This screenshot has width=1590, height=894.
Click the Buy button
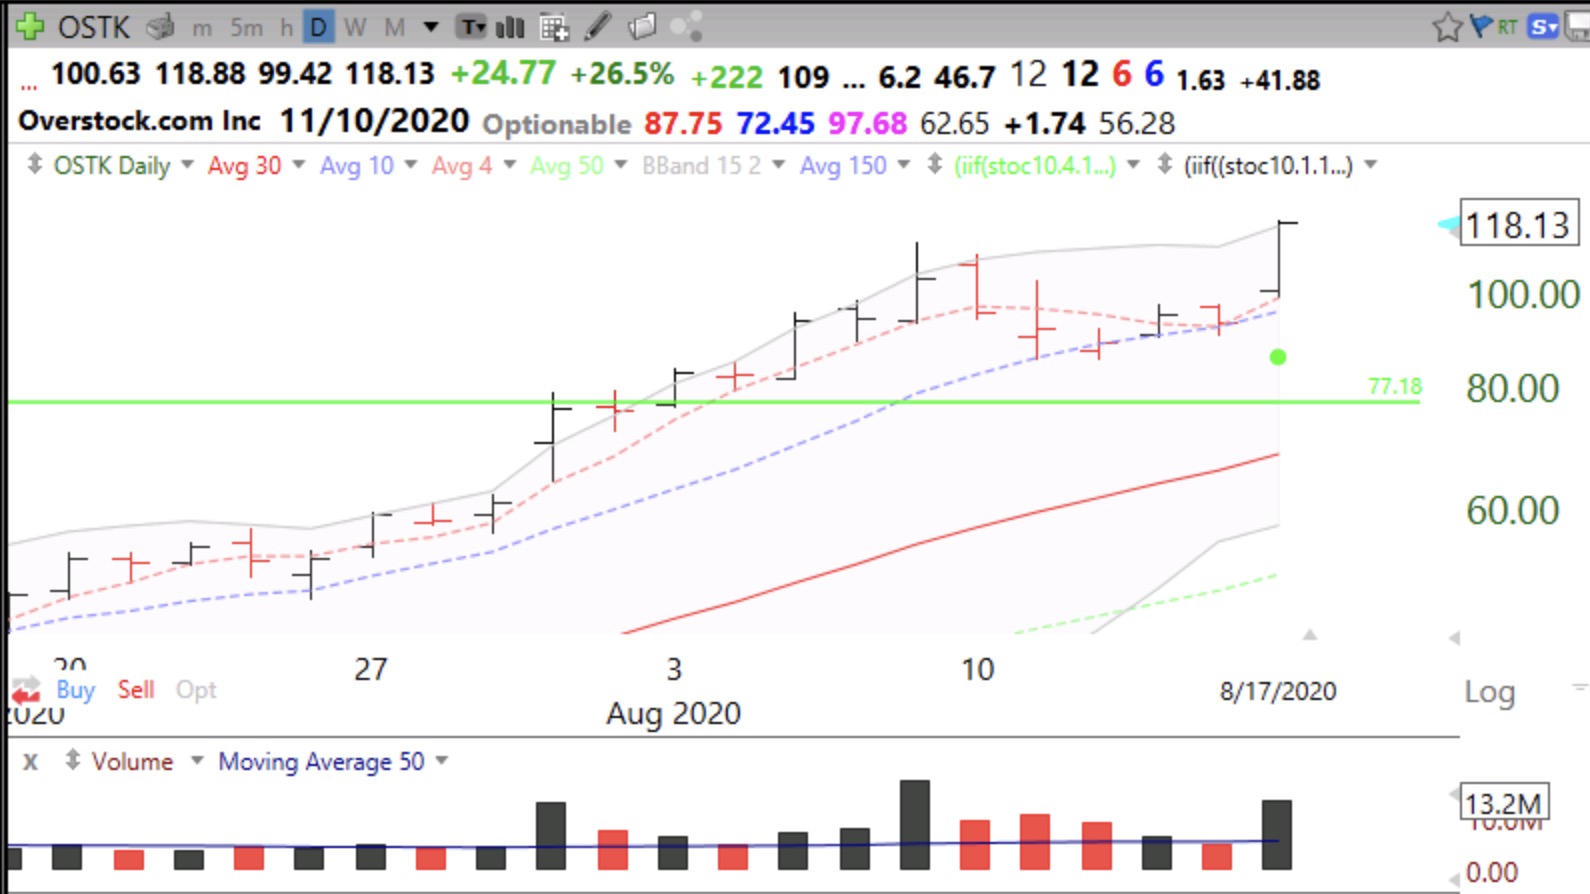pyautogui.click(x=75, y=690)
